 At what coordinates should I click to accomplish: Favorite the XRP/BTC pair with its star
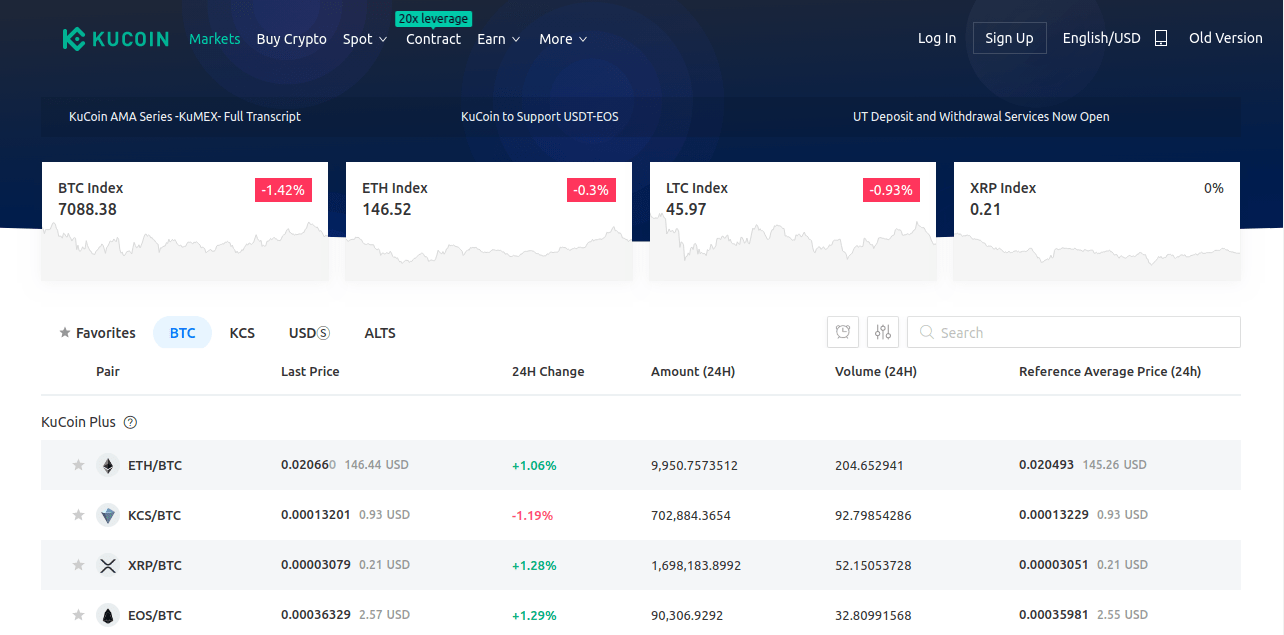point(78,565)
